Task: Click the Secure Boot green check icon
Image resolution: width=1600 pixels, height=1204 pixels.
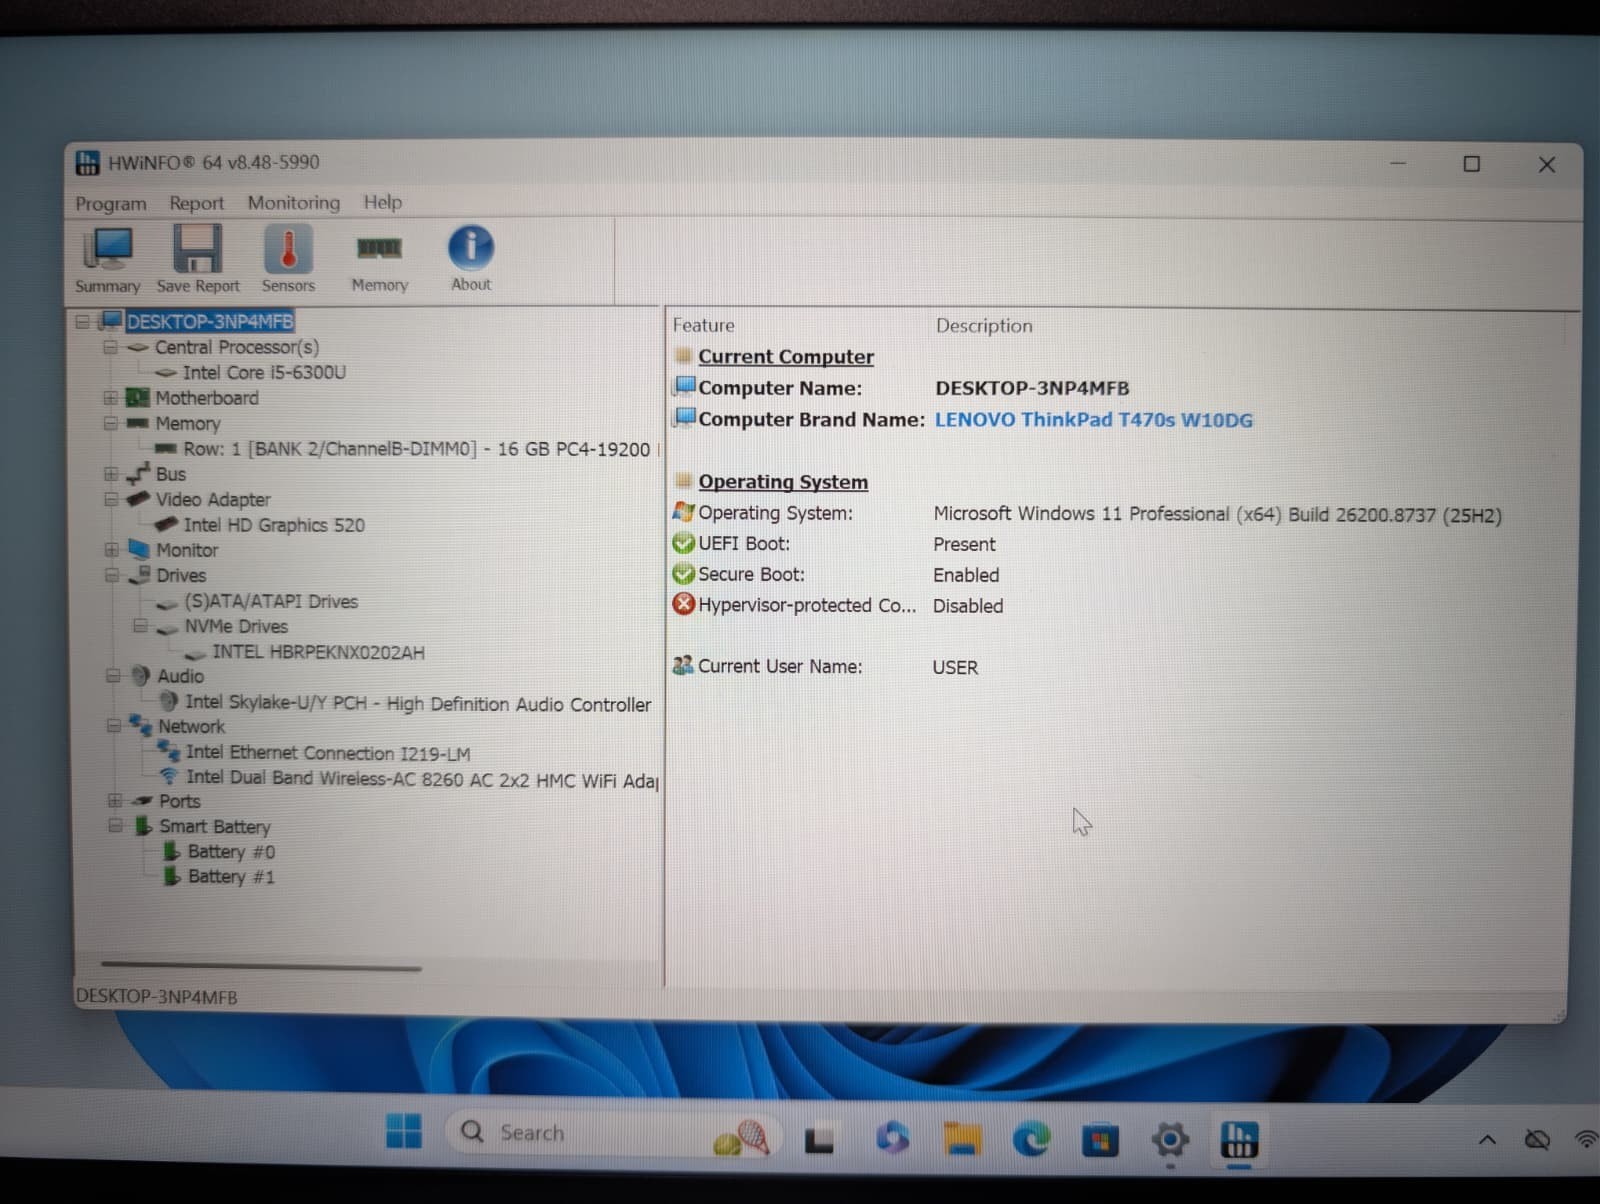Action: coord(683,574)
